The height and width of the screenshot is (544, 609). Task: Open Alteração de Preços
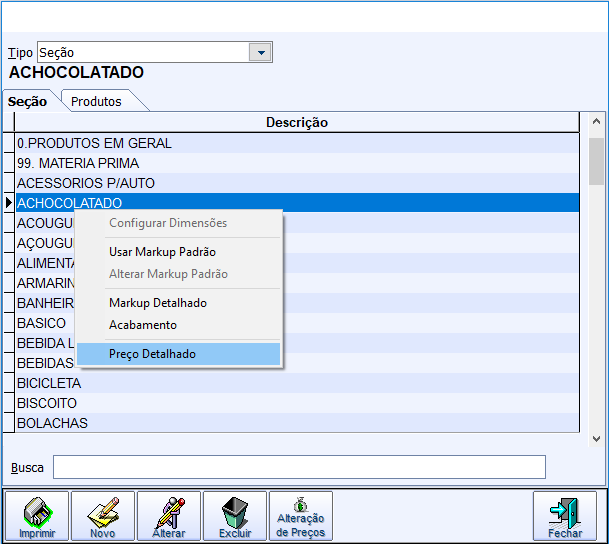(x=301, y=516)
